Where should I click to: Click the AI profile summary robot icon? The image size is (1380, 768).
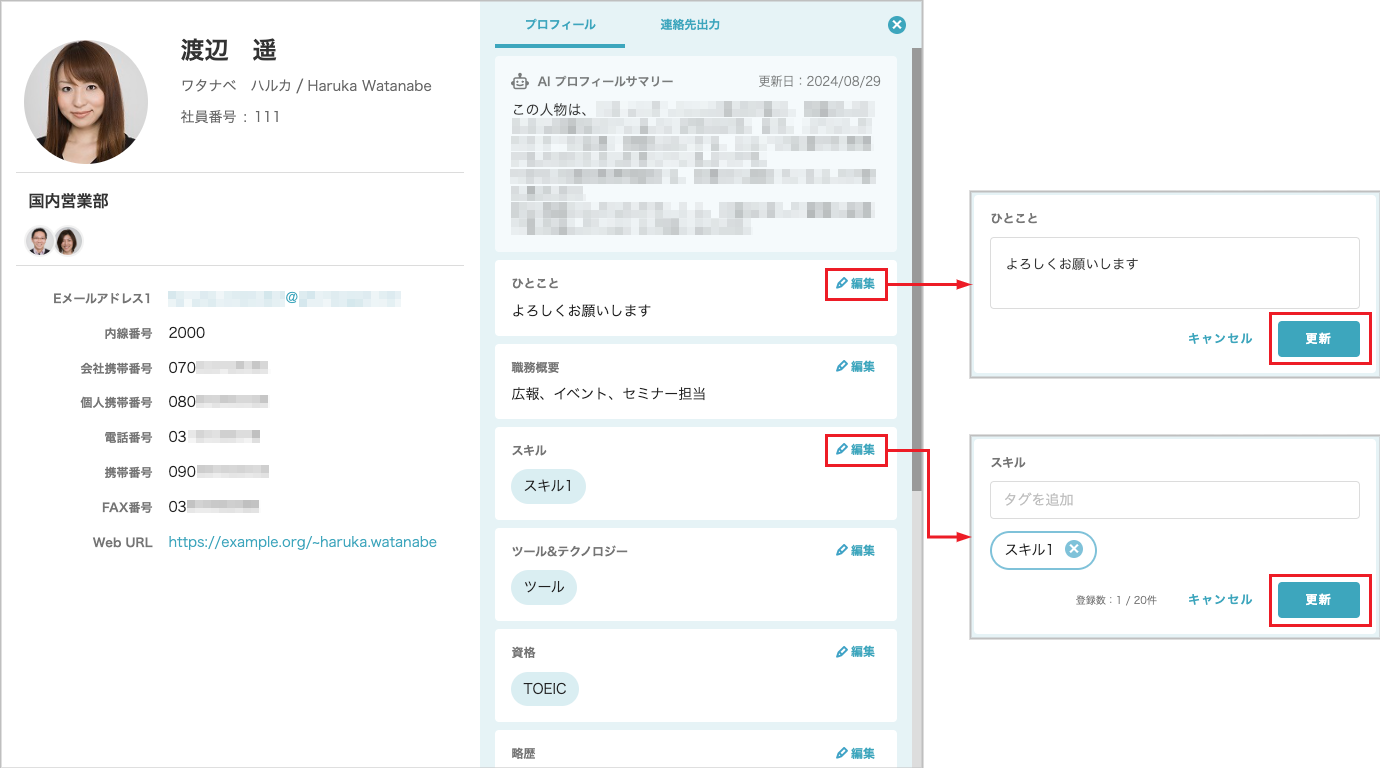point(520,81)
